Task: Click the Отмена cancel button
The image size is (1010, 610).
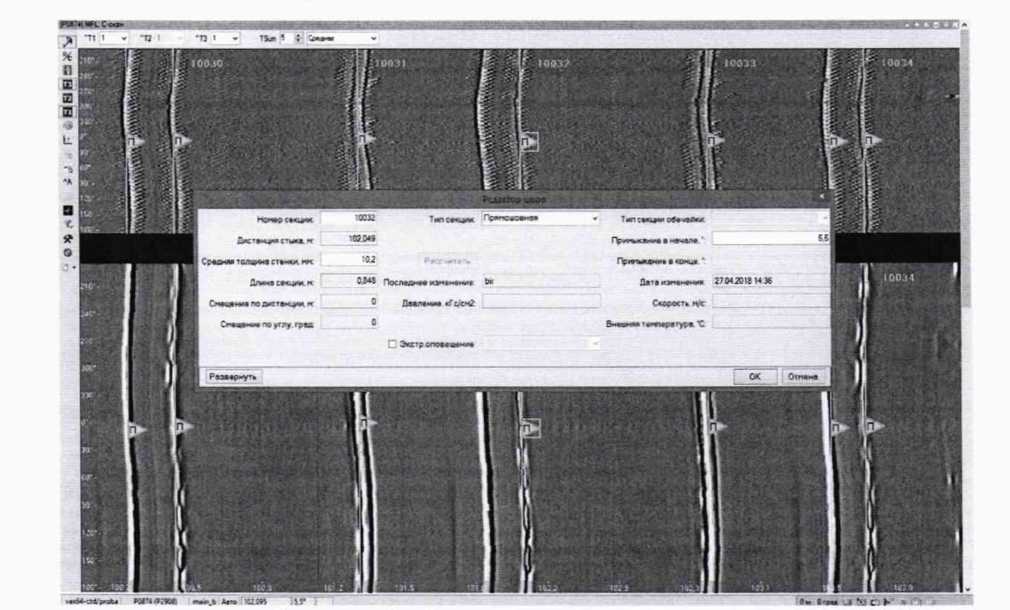Action: (802, 377)
